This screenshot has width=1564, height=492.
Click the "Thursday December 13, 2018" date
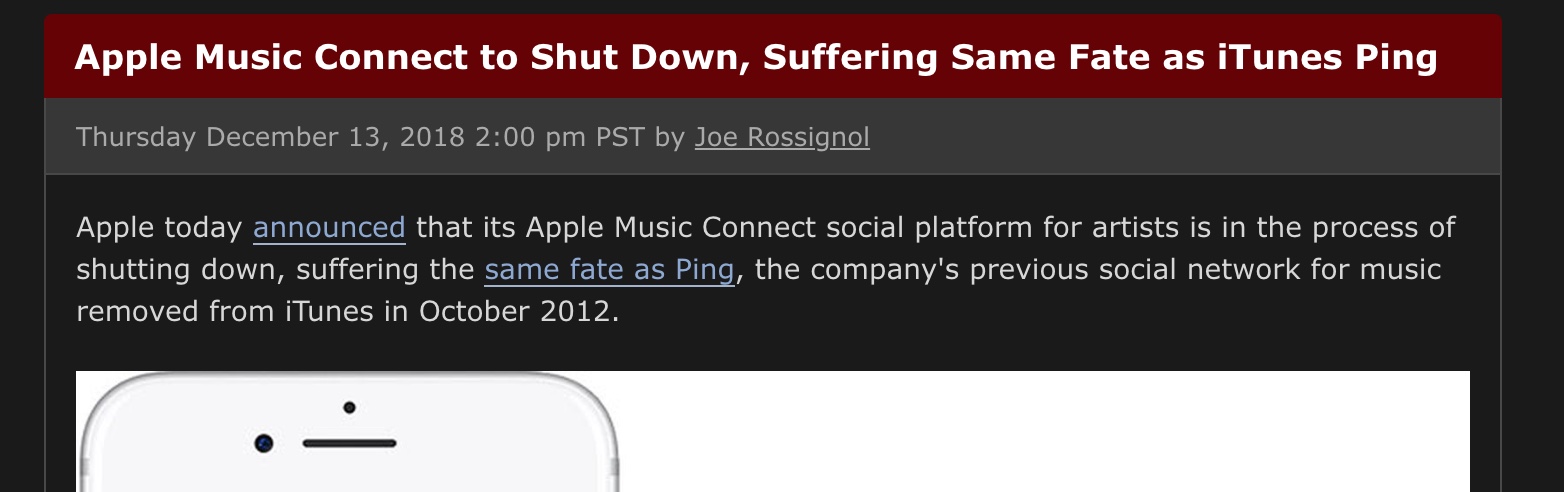point(270,137)
